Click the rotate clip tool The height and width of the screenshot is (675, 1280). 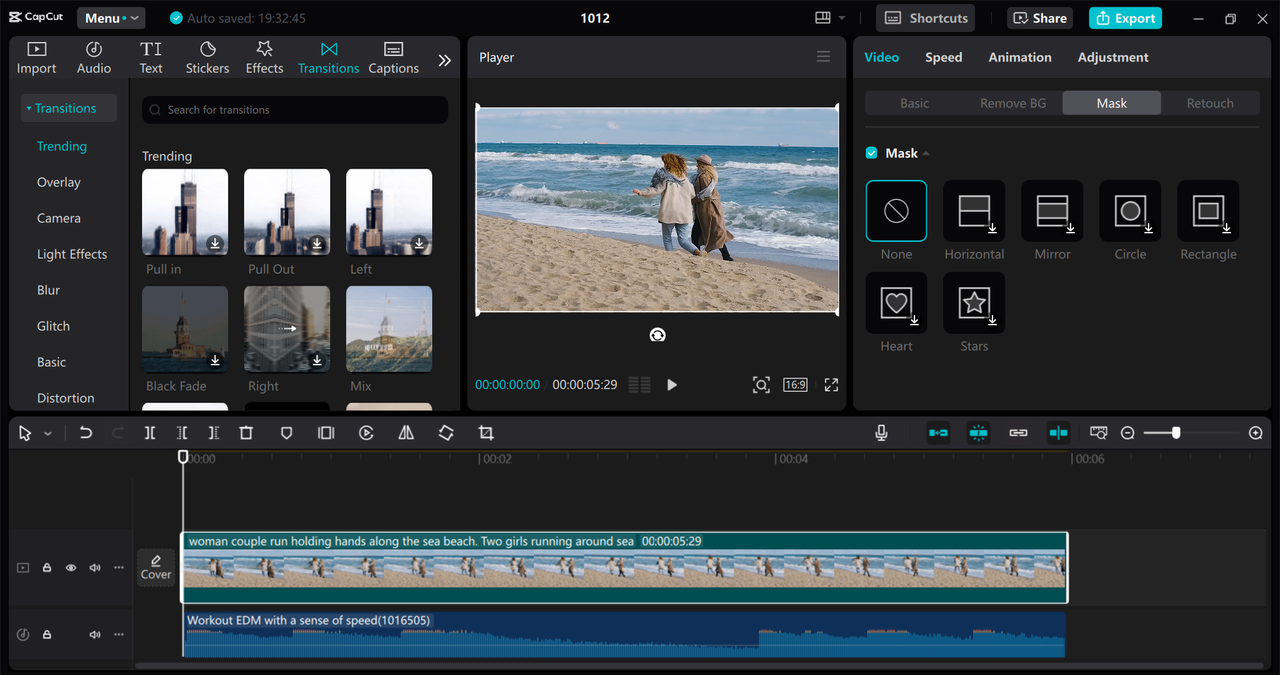(446, 433)
